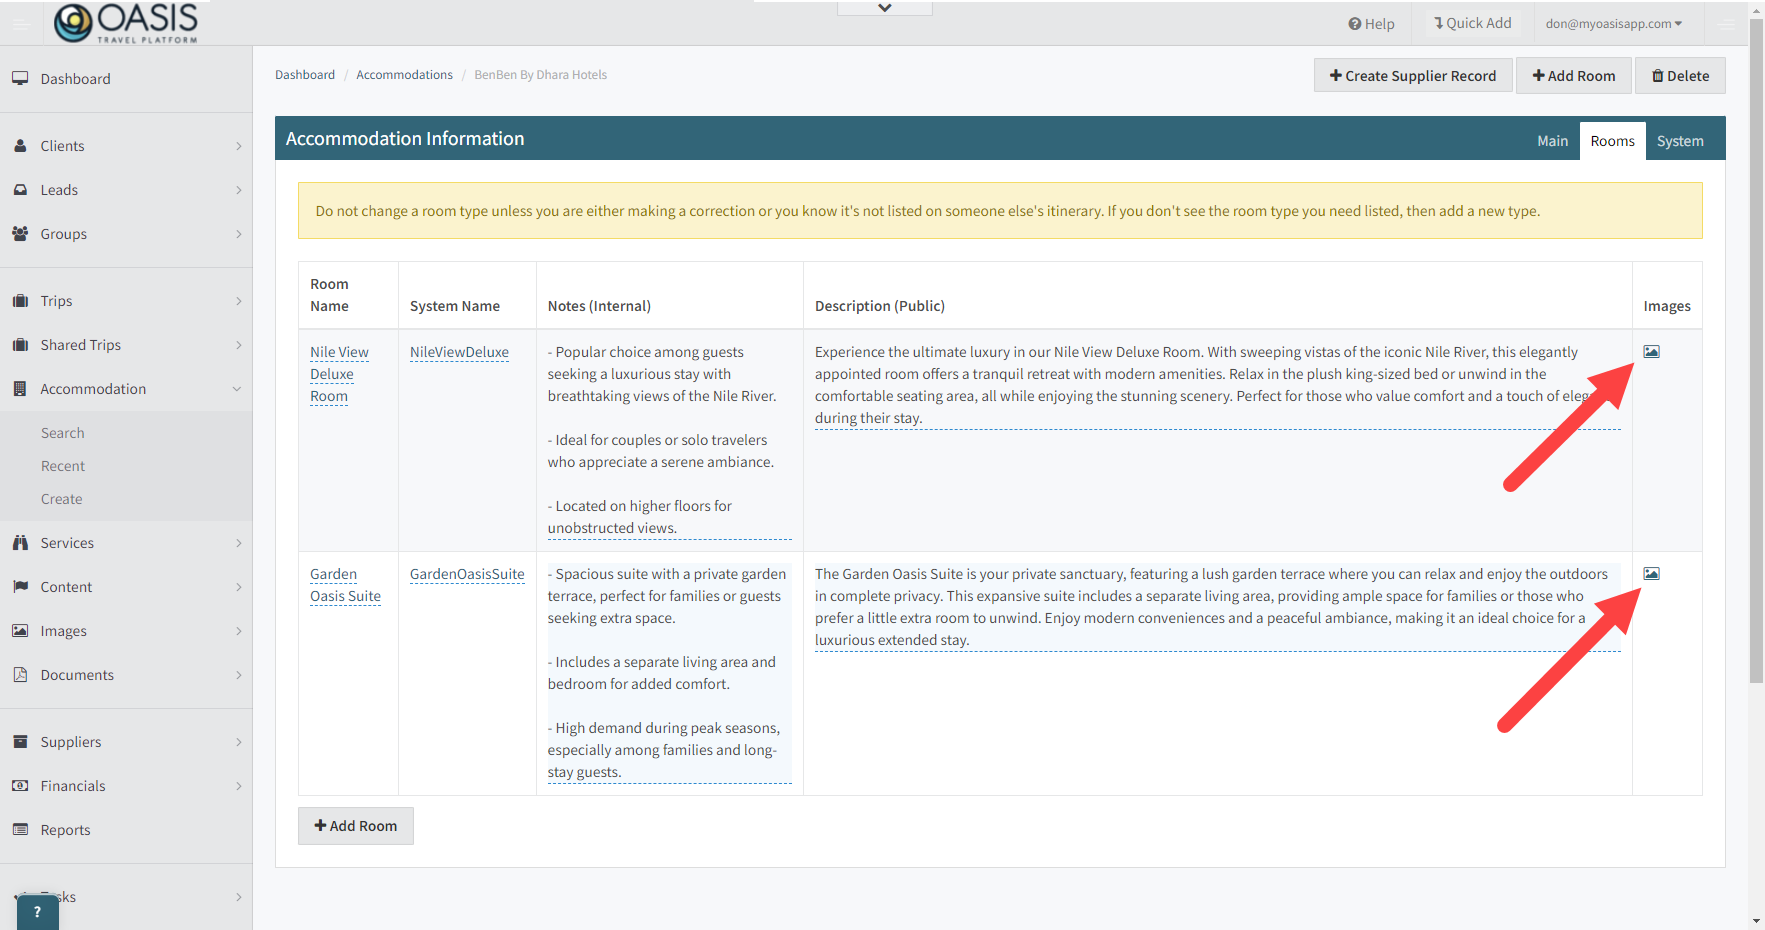Click the Financials money icon
1765x930 pixels.
pos(20,785)
